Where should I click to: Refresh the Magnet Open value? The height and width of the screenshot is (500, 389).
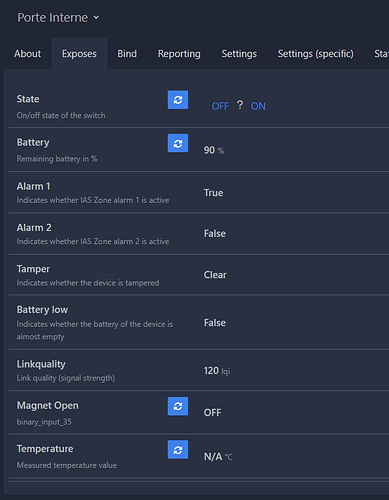click(x=178, y=406)
